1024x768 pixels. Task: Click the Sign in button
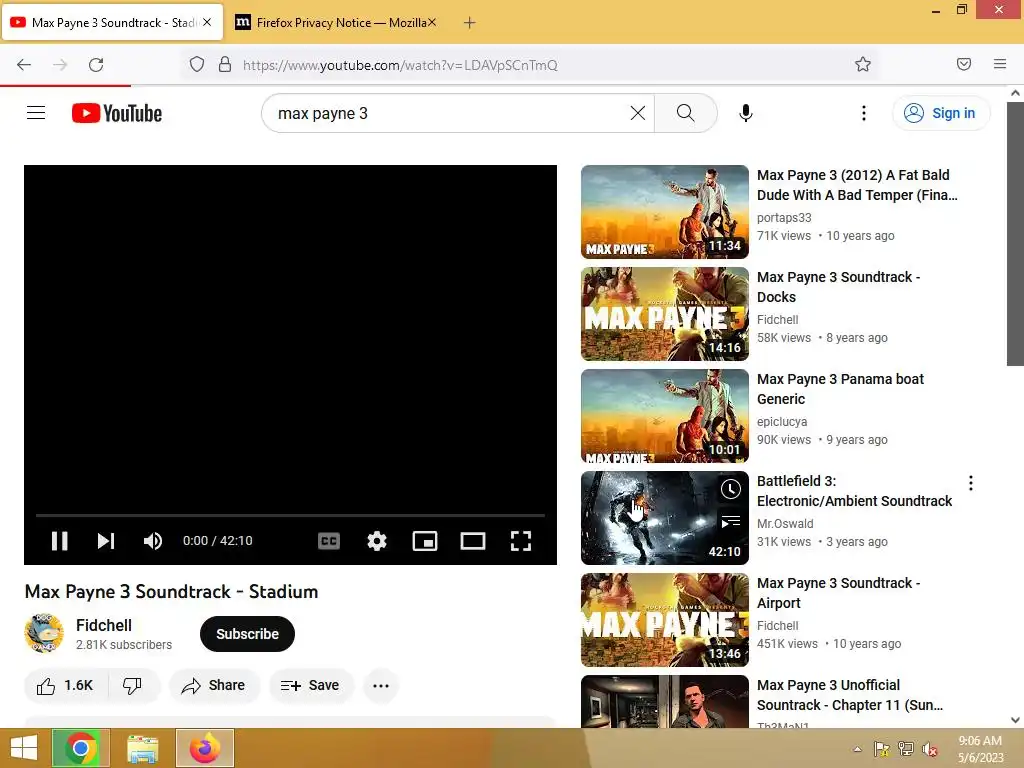(x=941, y=113)
